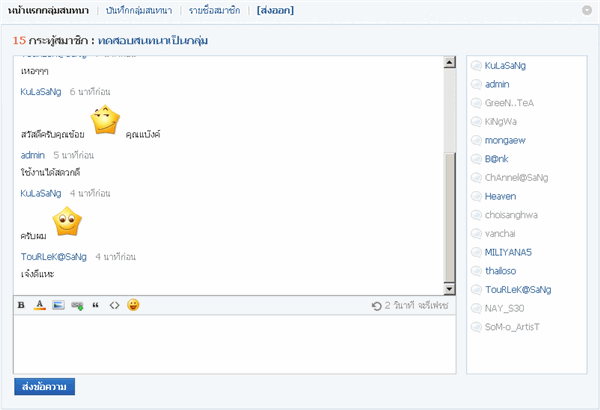Expand the round dropdown arrow at the top right
Viewport: 600px width, 410px height.
click(x=587, y=10)
